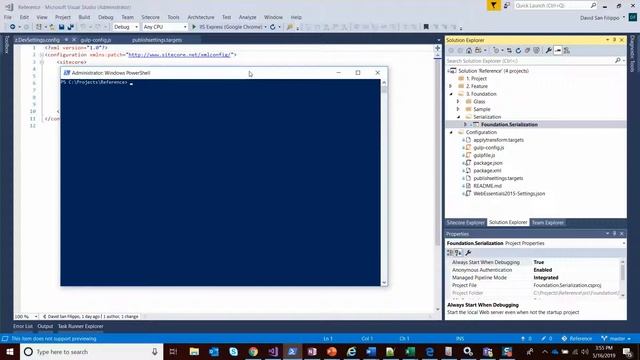
Task: Expand the Sample folder
Action: point(458,109)
